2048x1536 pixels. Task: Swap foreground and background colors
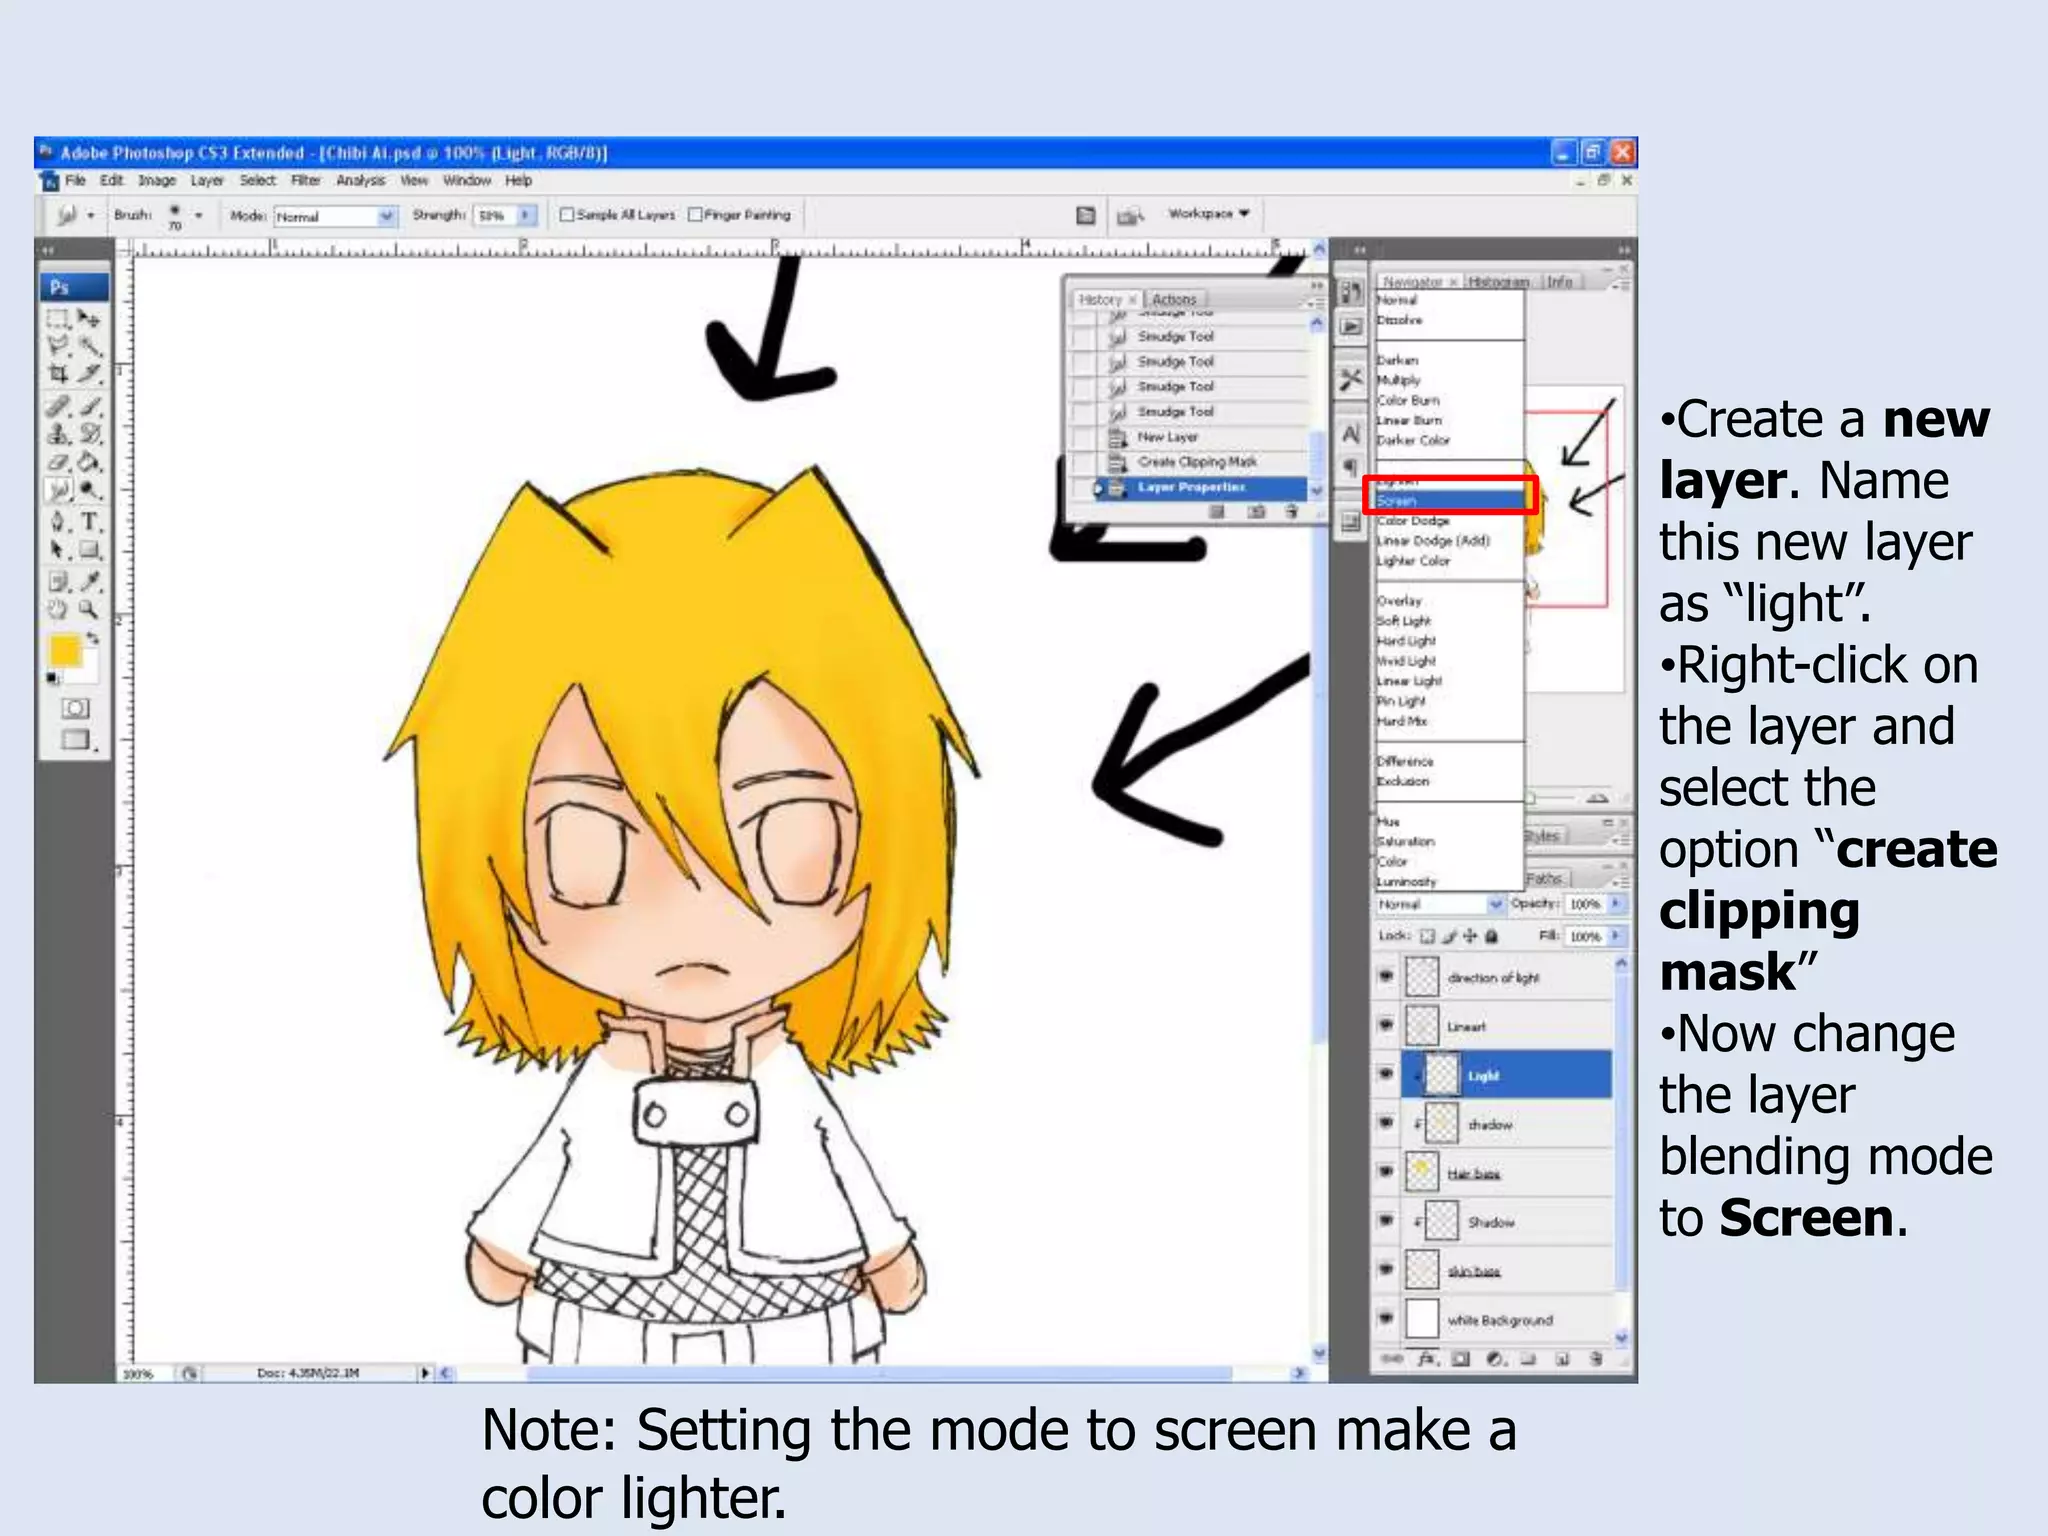[92, 638]
